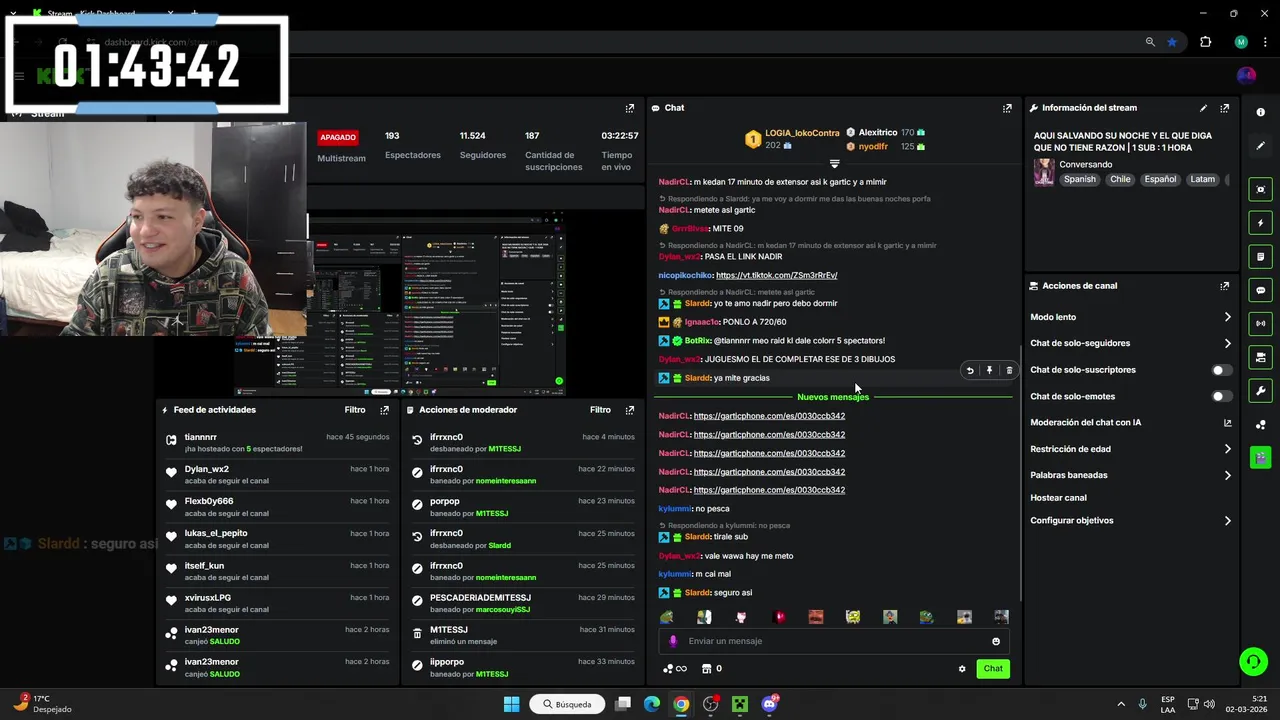Viewport: 1280px width, 720px height.
Task: Jump to Nuevos mensajes divider
Action: [x=833, y=397]
